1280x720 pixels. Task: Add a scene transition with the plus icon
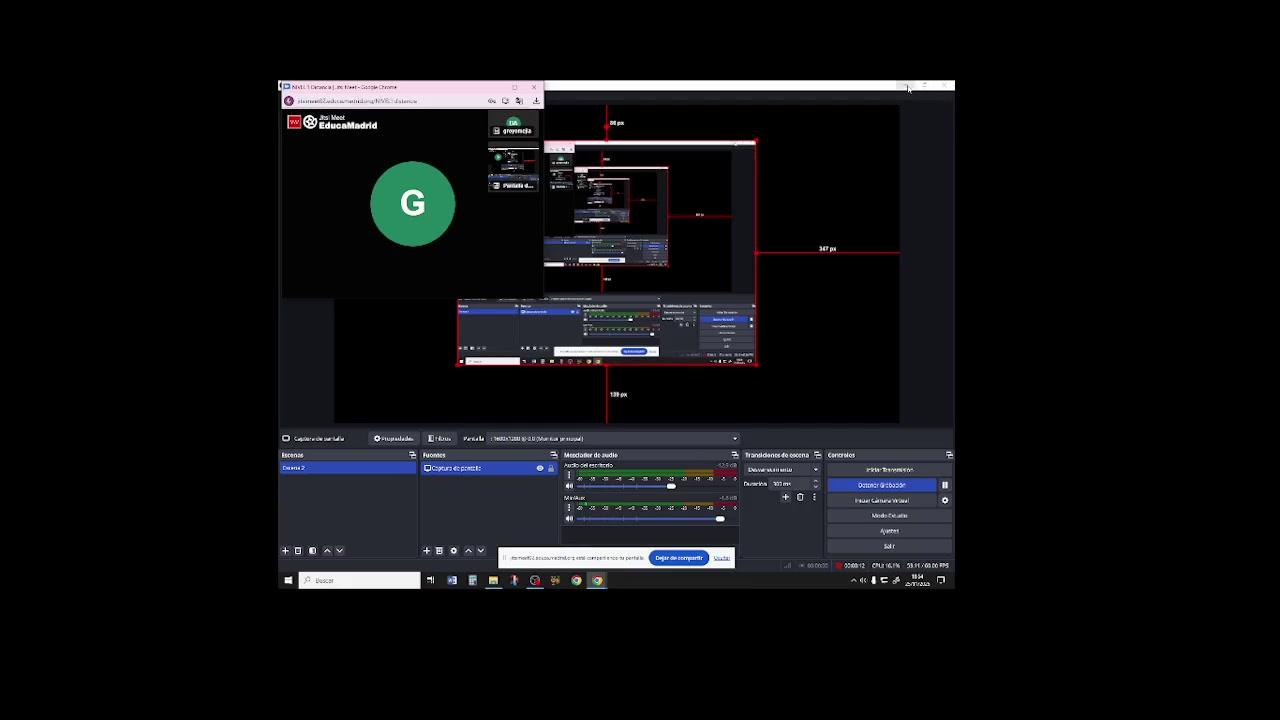pyautogui.click(x=785, y=497)
